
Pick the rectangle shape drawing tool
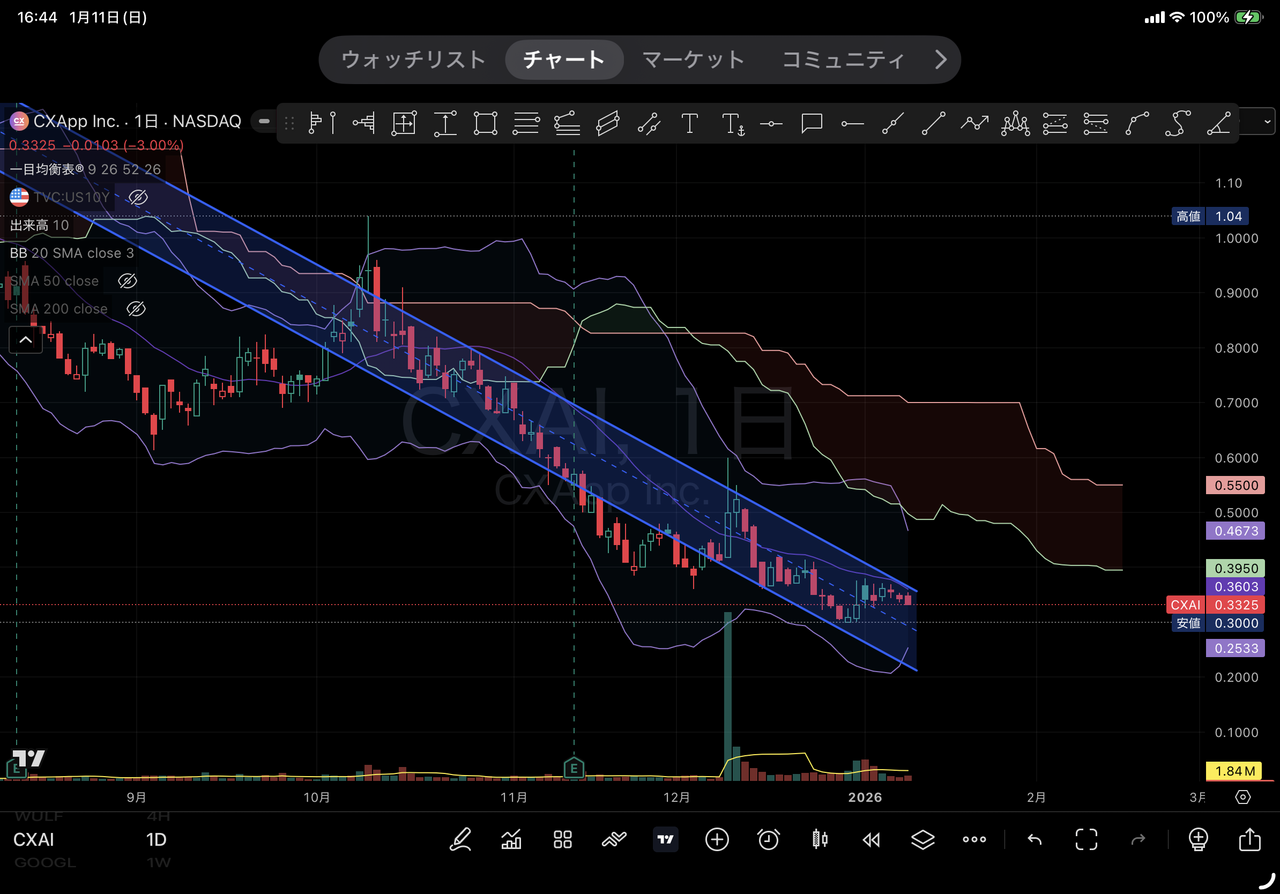(485, 124)
